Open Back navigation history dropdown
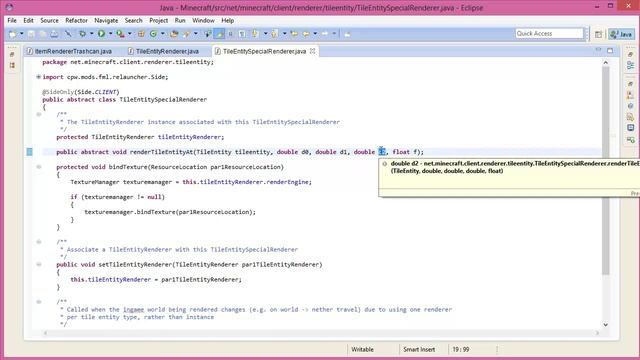 click(x=315, y=34)
